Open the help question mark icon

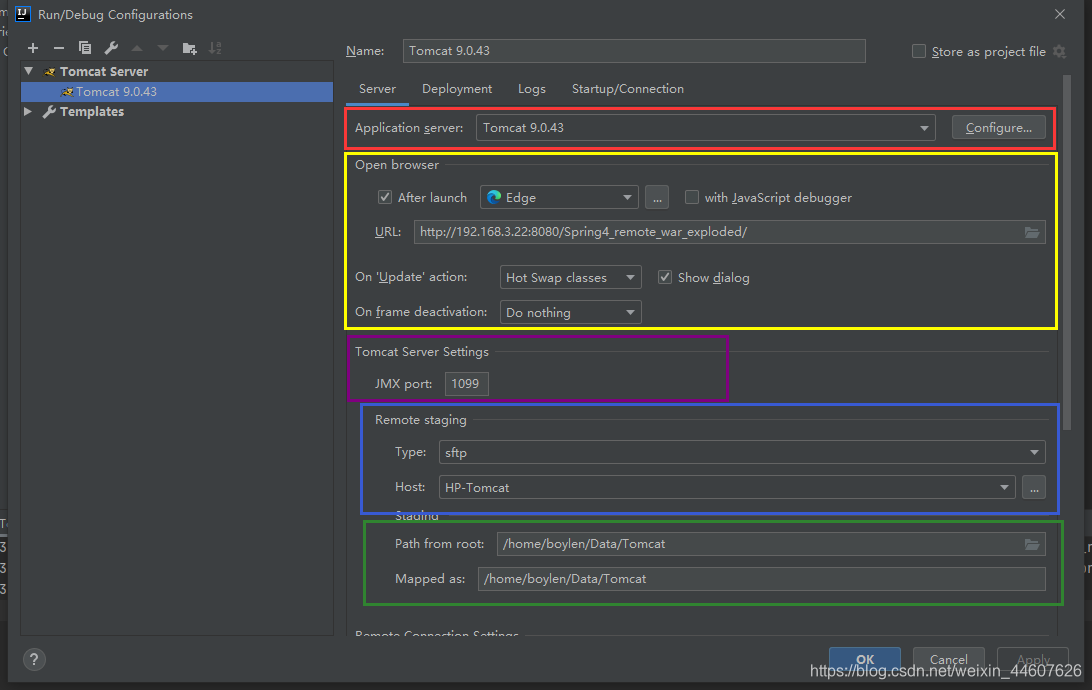[x=34, y=659]
